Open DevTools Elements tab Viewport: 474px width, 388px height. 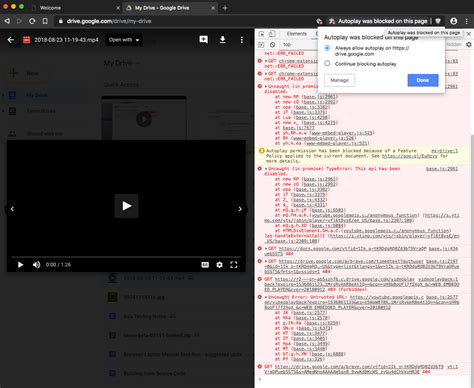click(x=296, y=34)
